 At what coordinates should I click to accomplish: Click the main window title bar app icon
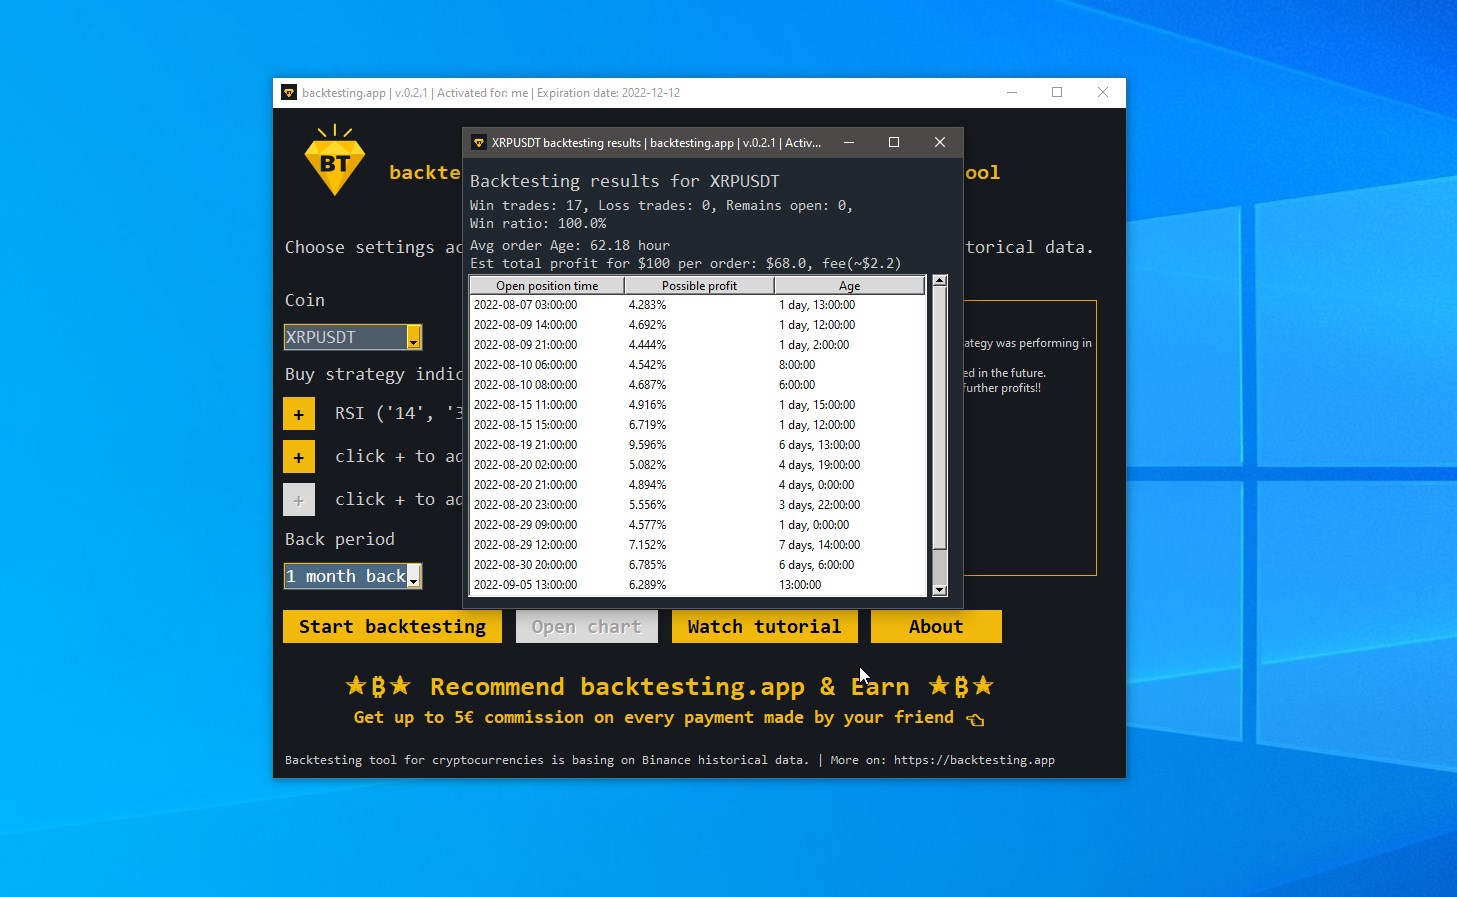[x=289, y=92]
